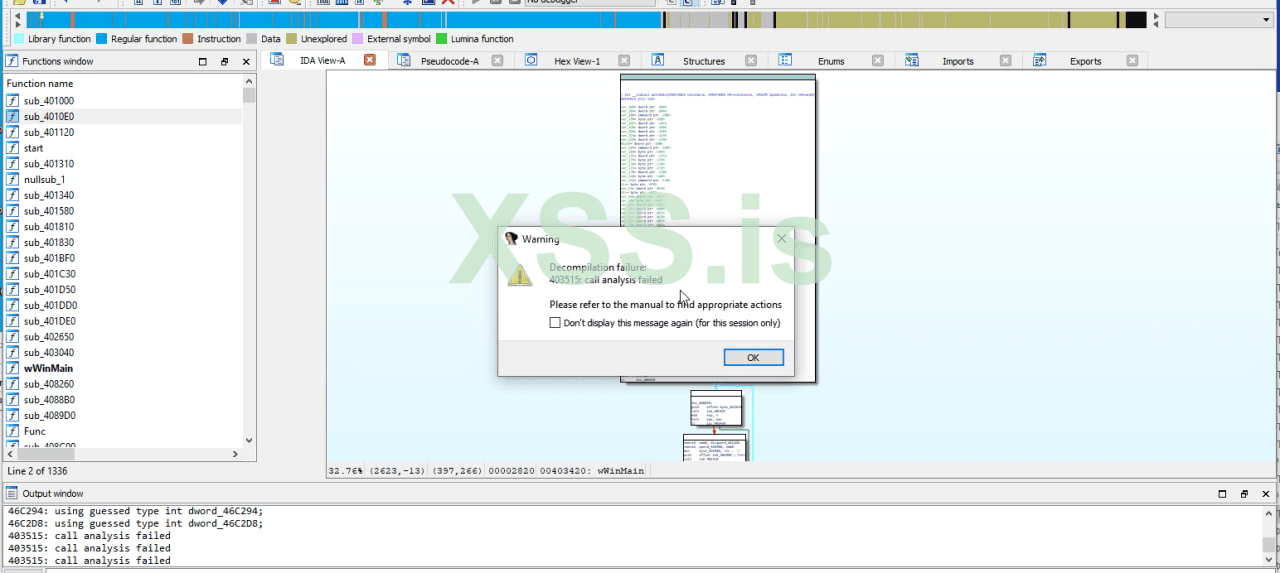Image resolution: width=1280 pixels, height=573 pixels.
Task: Click the sub_401DD0 function icon
Action: click(13, 305)
